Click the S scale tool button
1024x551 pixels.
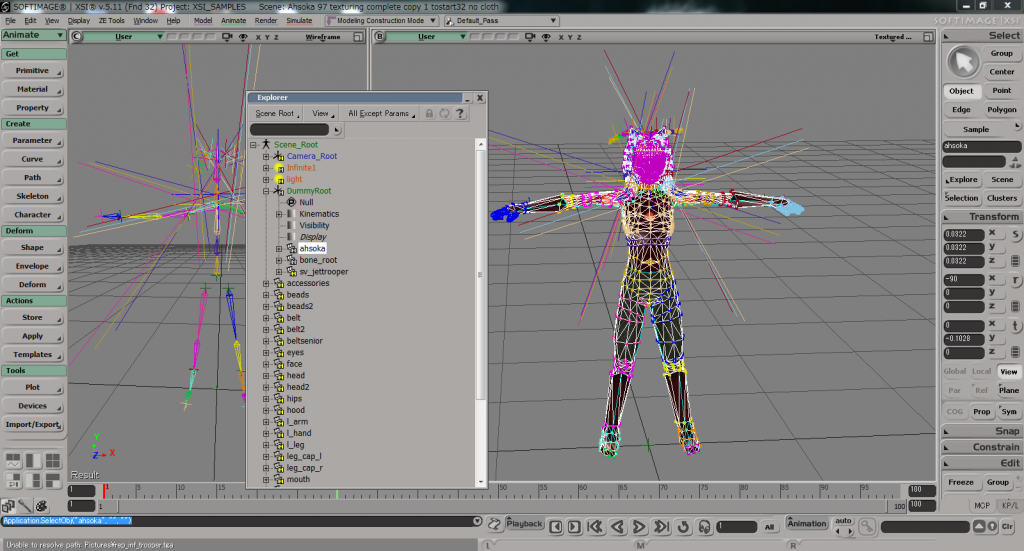(1015, 234)
